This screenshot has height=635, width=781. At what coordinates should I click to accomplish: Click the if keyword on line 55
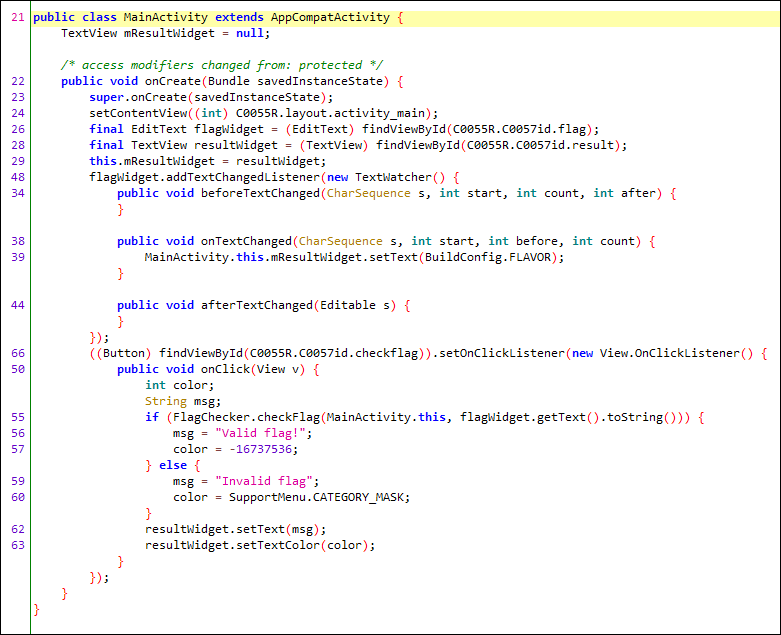tap(151, 417)
